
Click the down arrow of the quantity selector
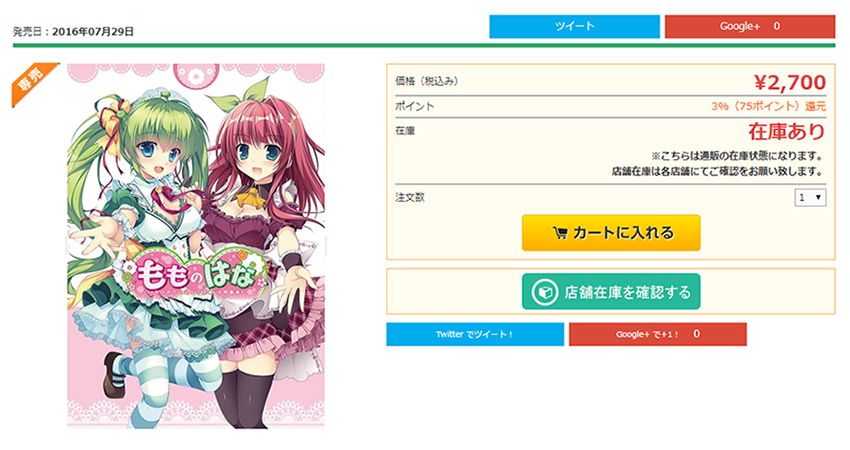tap(818, 197)
